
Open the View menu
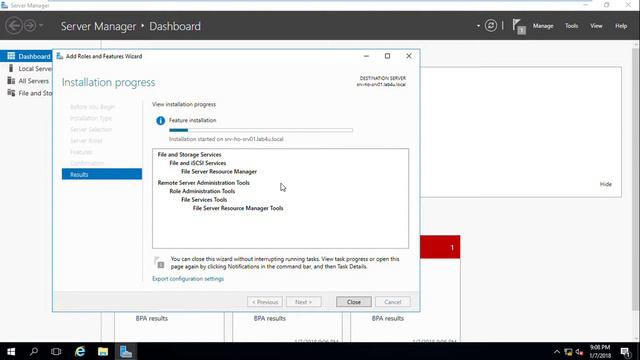click(596, 26)
